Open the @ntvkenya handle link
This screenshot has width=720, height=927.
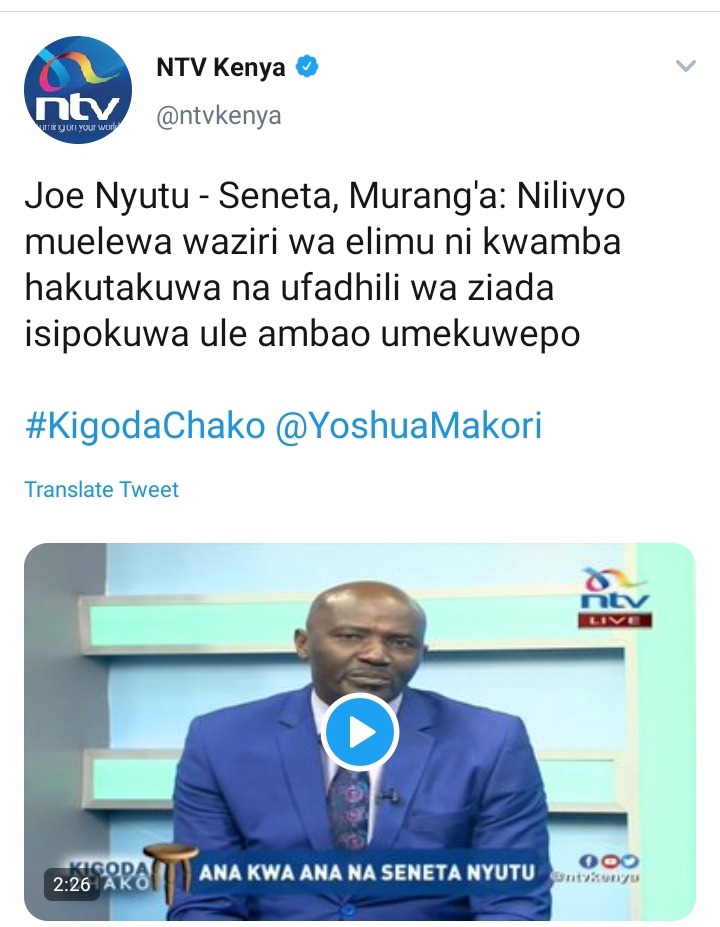tap(219, 115)
